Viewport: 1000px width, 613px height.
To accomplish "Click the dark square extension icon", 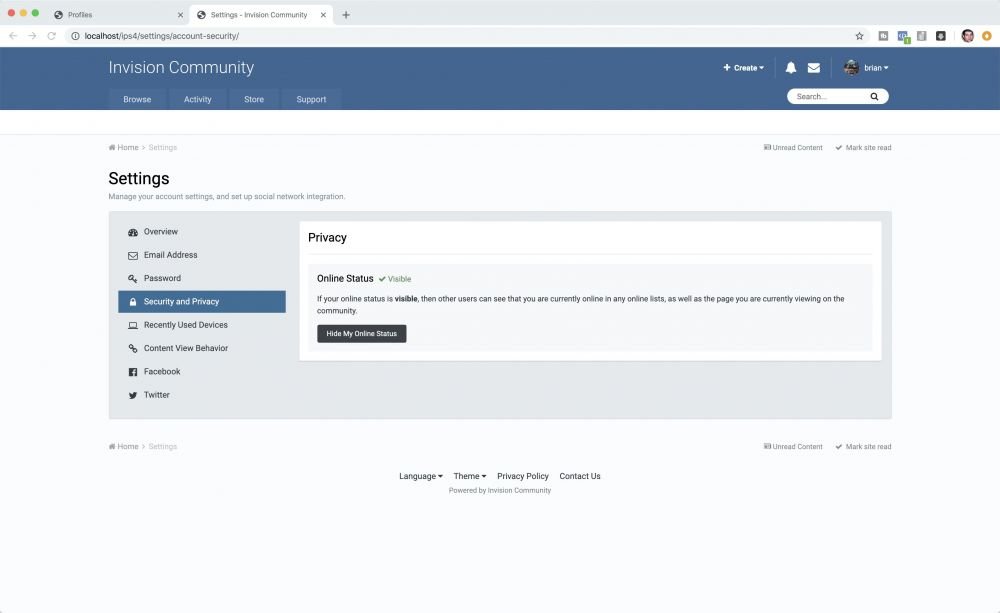I will coord(941,36).
